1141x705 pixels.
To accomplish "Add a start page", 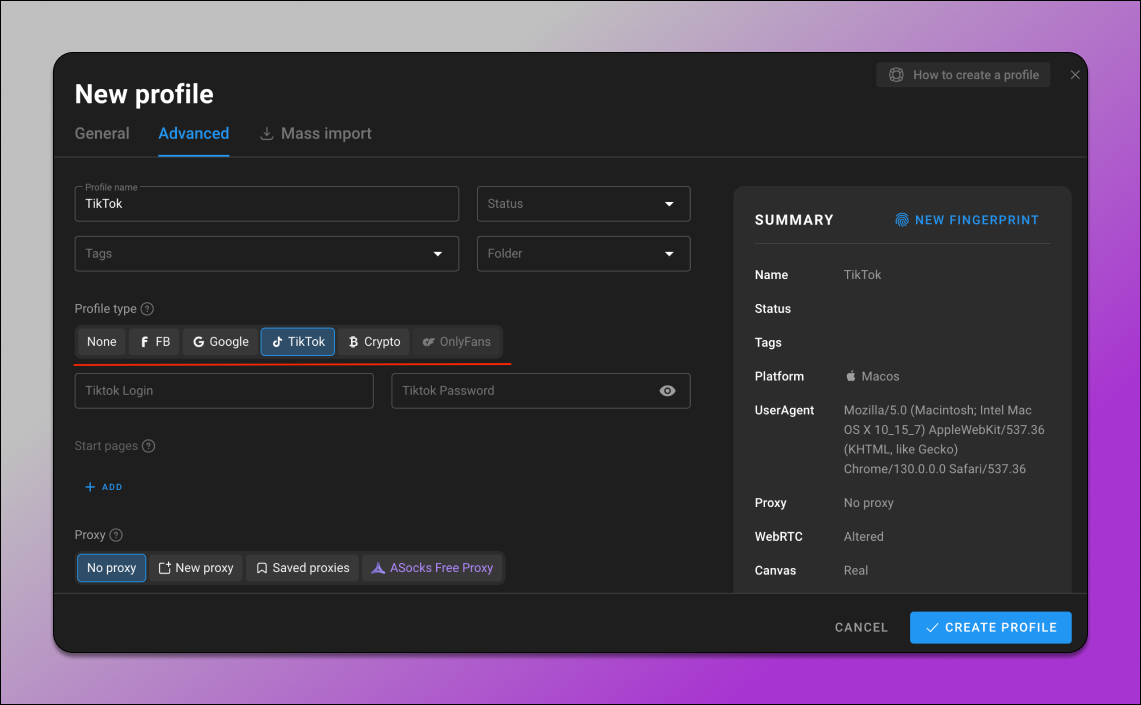I will tap(104, 487).
